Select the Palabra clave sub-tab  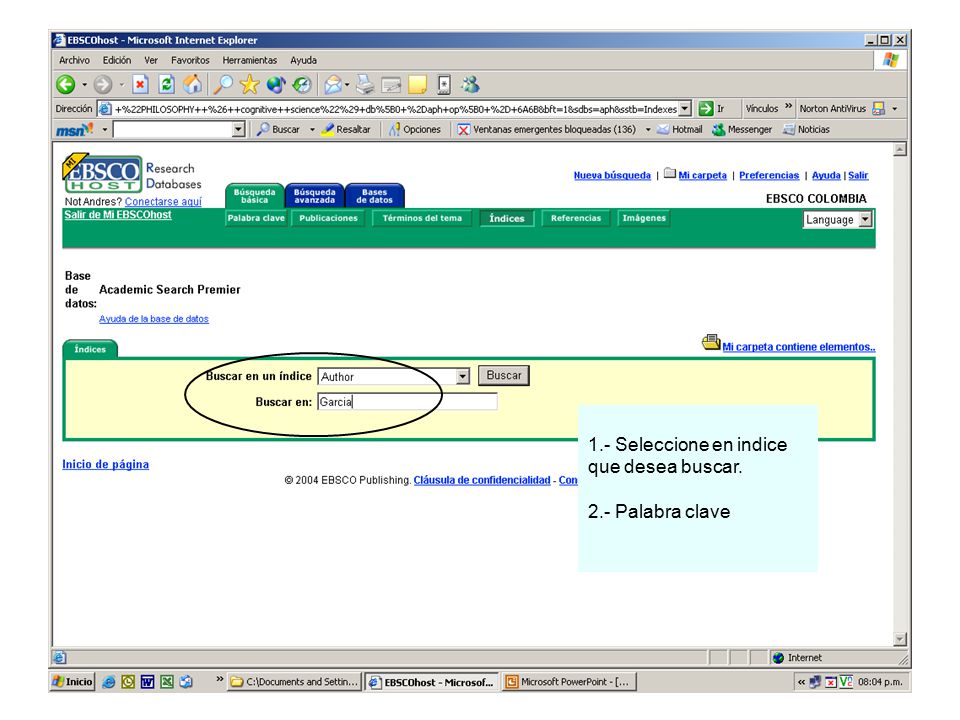(256, 218)
